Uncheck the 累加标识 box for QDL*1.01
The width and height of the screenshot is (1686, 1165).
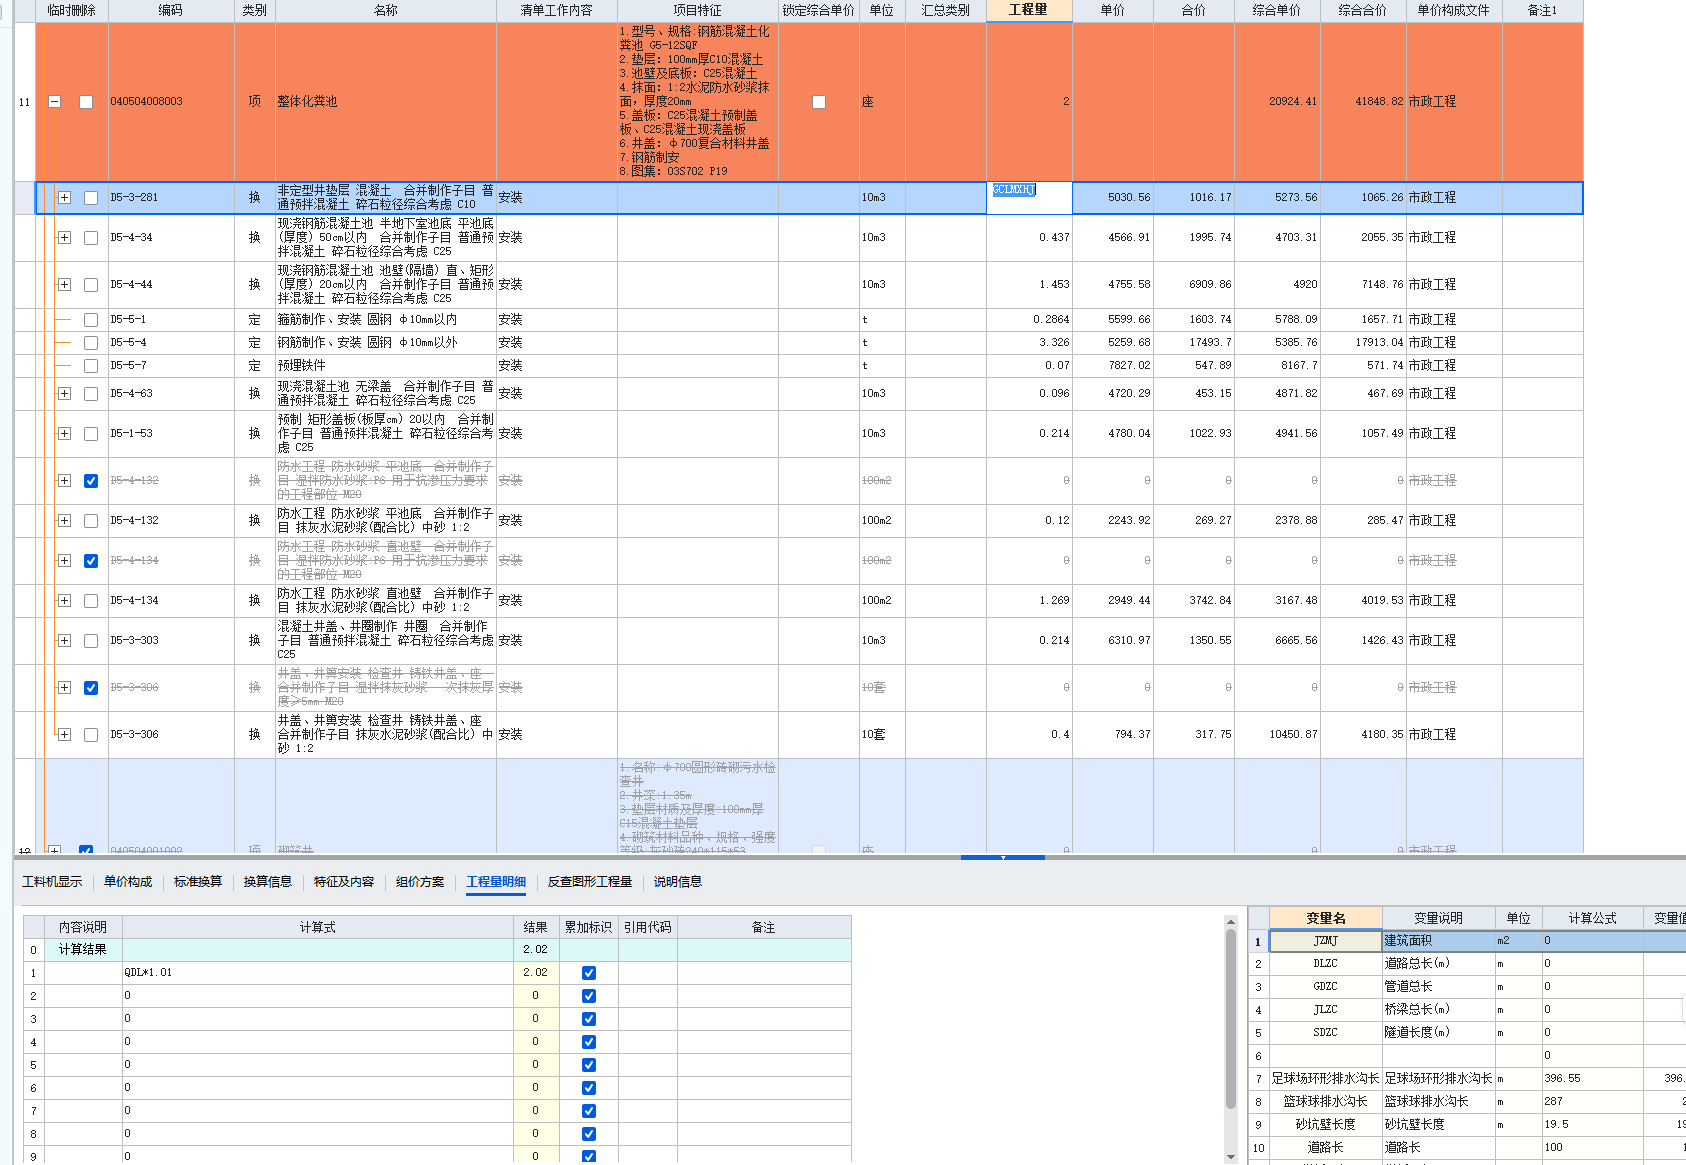[589, 973]
